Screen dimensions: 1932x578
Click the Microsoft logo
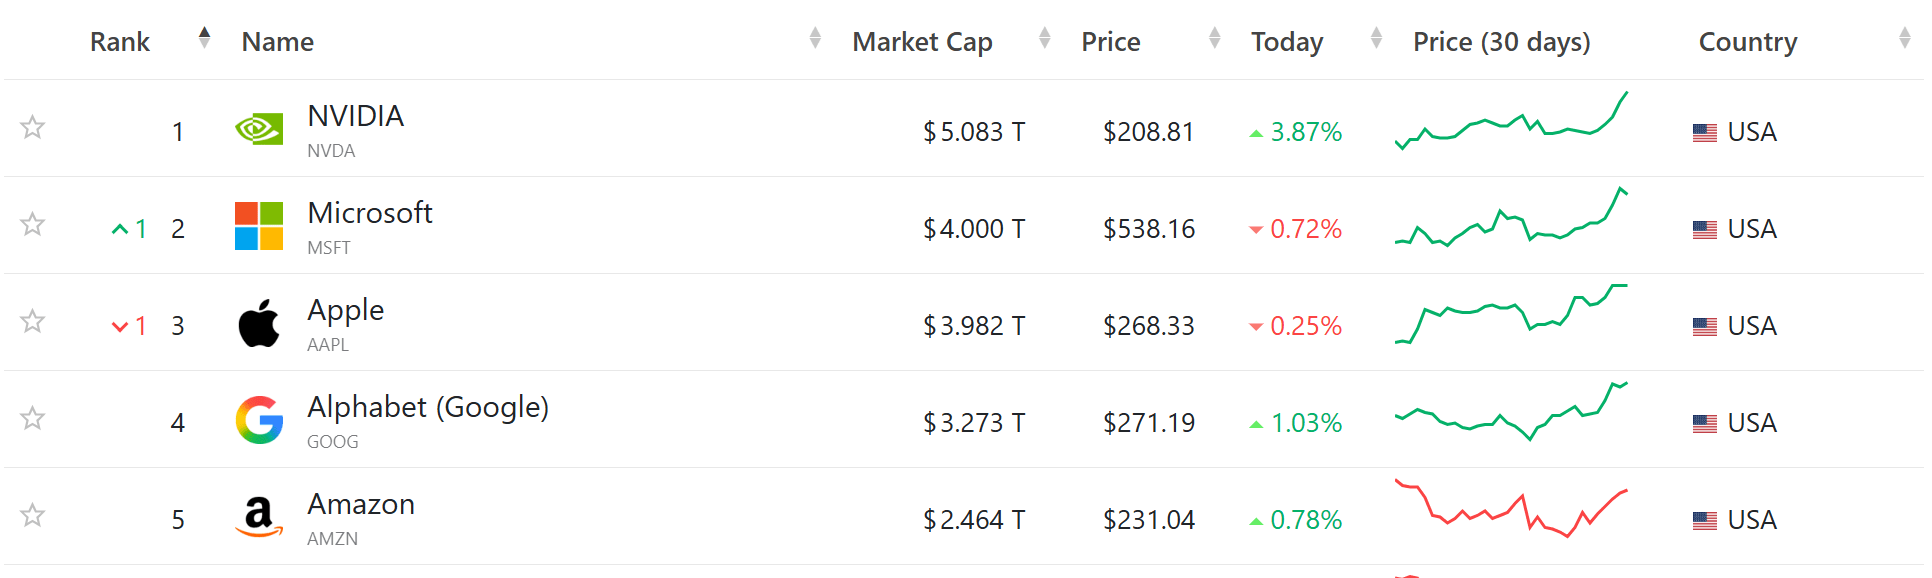coord(258,225)
